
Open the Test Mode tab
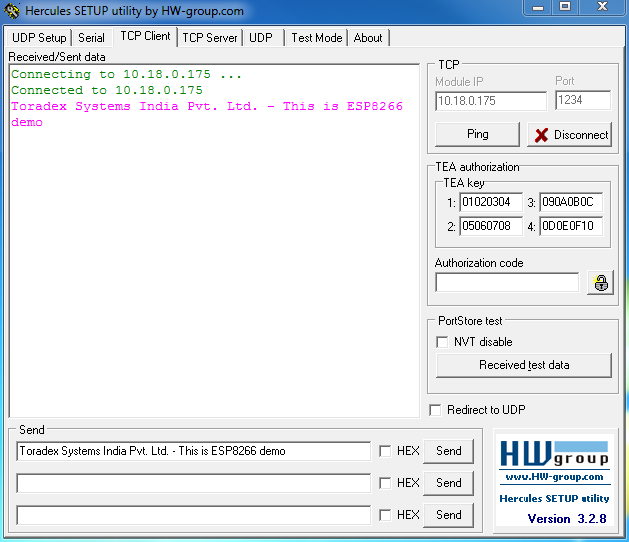point(316,38)
